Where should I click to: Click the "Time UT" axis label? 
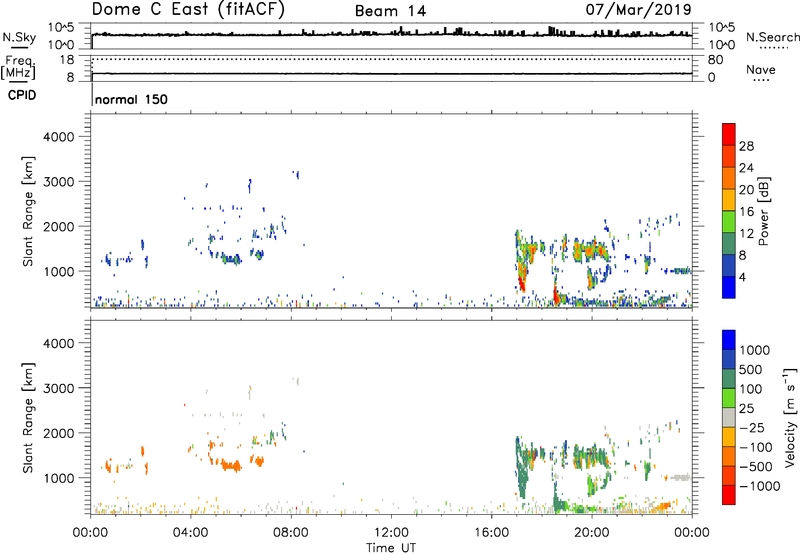(x=391, y=548)
